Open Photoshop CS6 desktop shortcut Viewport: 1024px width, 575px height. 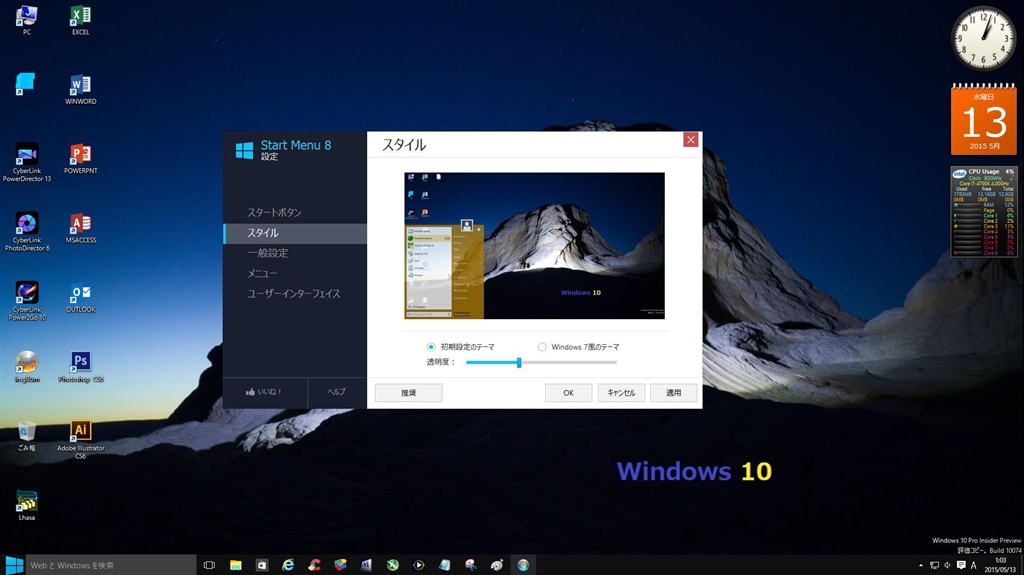pos(80,367)
